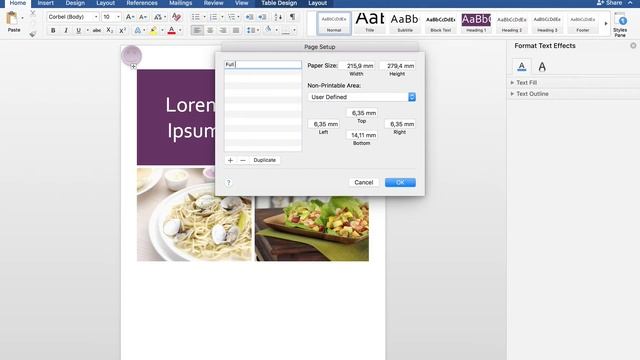The width and height of the screenshot is (640, 360).
Task: Click the Sort A-Z icon
Action: (278, 17)
